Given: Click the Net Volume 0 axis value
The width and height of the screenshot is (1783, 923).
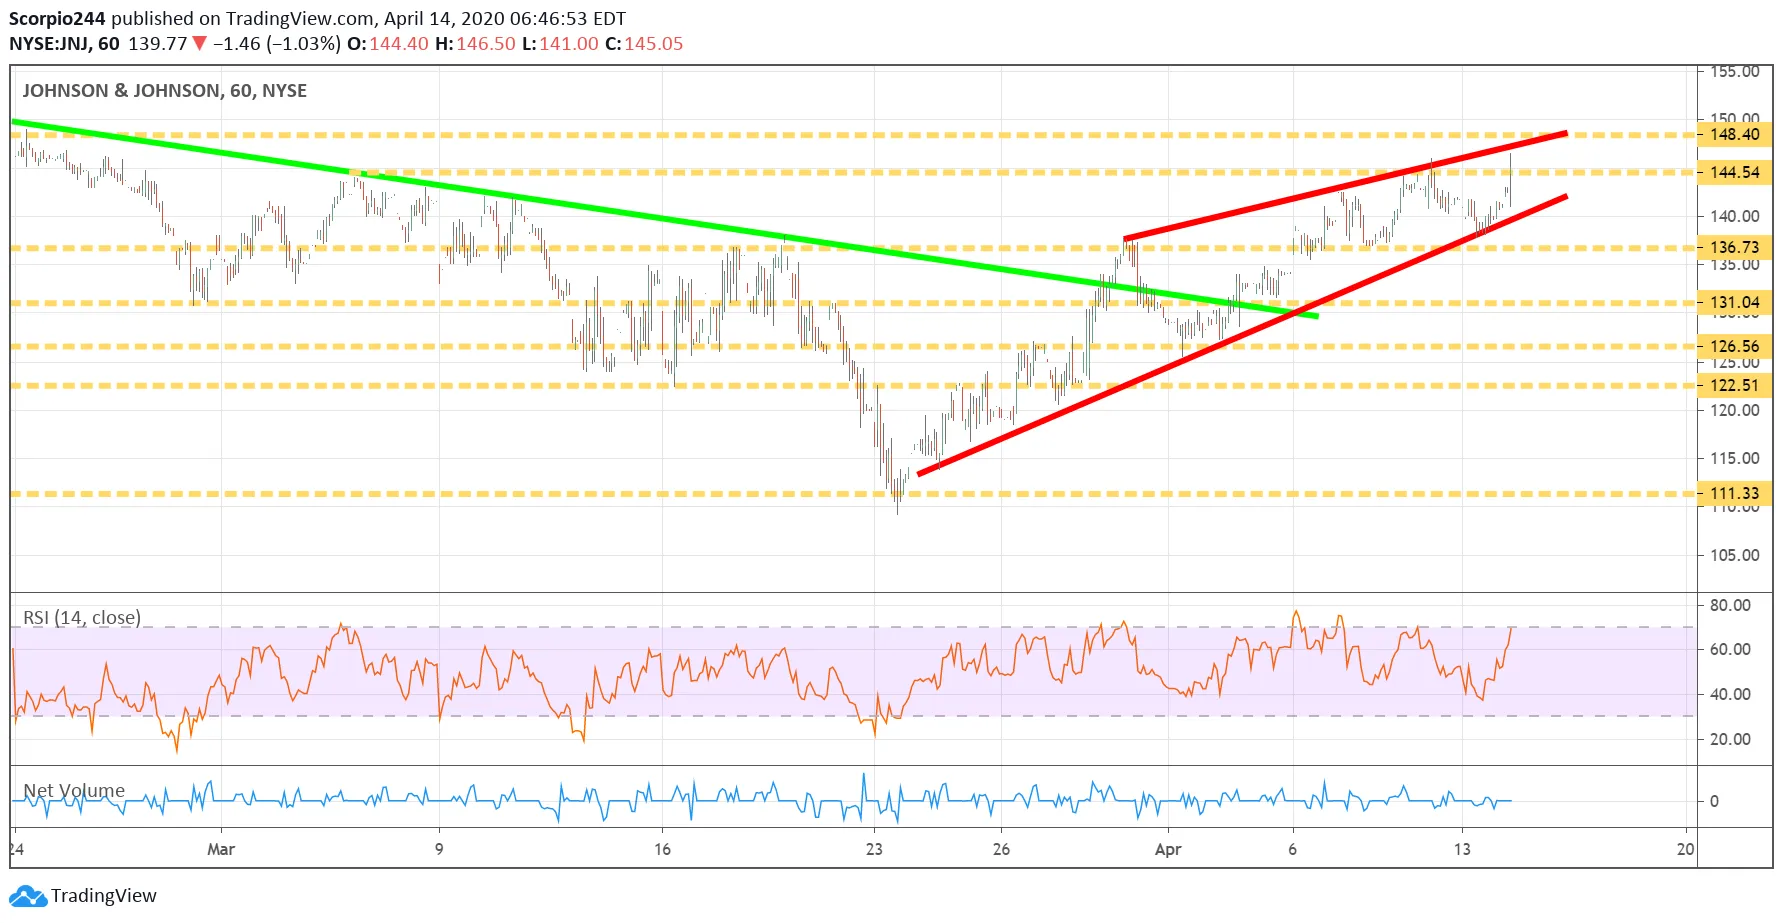Looking at the screenshot, I should (x=1714, y=801).
